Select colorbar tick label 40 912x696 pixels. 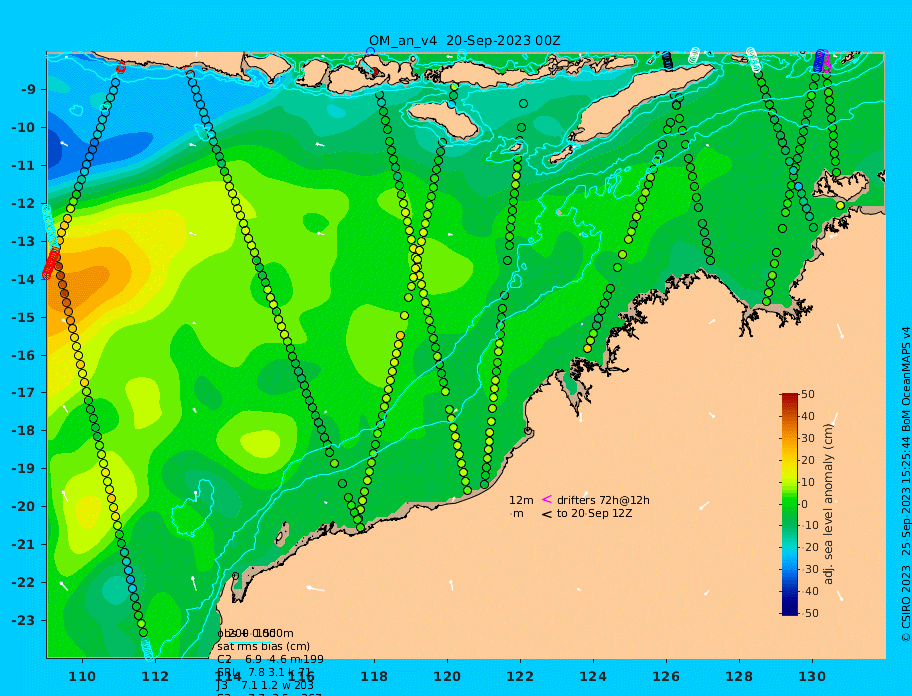[808, 416]
